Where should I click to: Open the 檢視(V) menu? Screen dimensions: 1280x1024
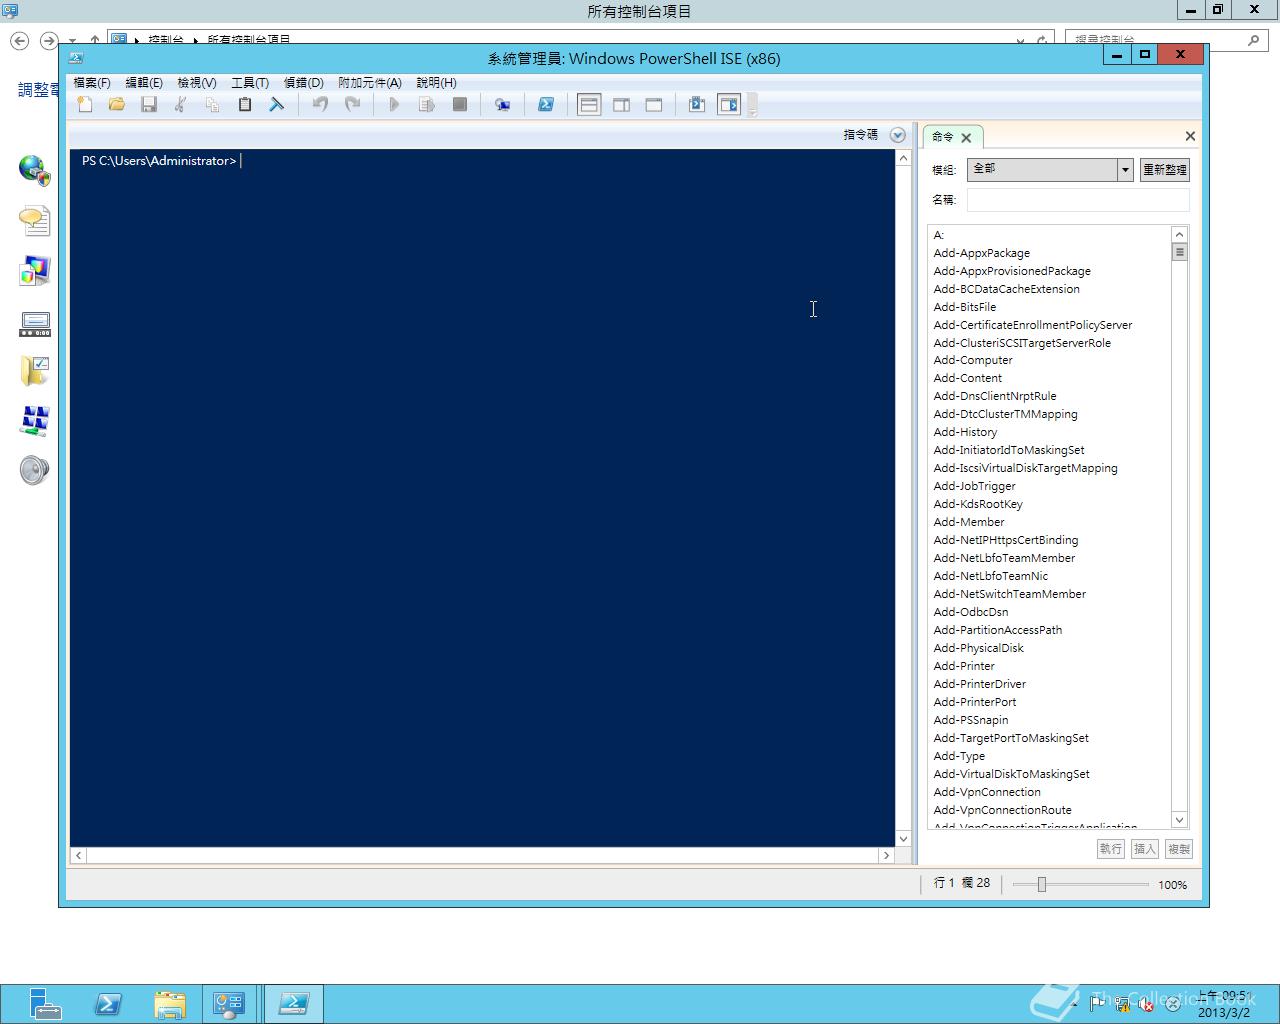(197, 83)
